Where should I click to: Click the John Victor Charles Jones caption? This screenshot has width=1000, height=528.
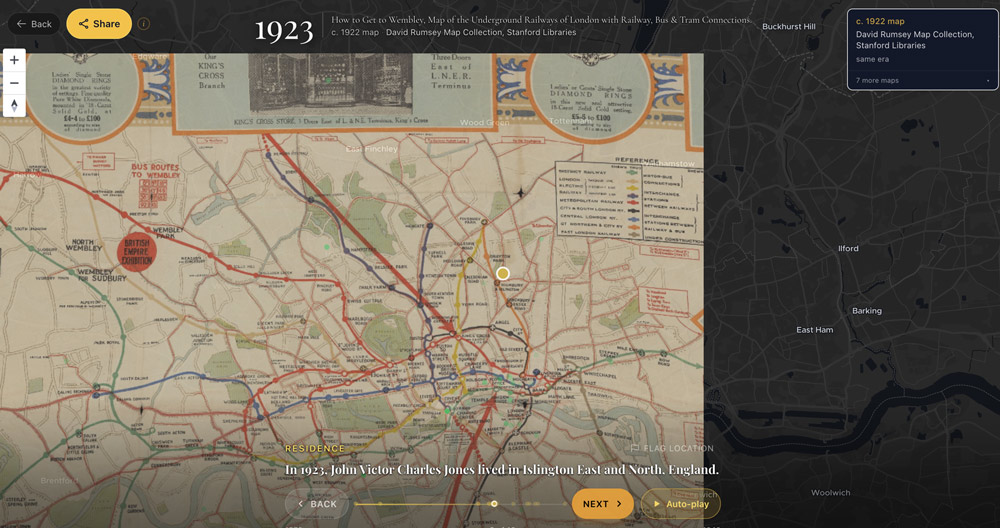click(502, 470)
